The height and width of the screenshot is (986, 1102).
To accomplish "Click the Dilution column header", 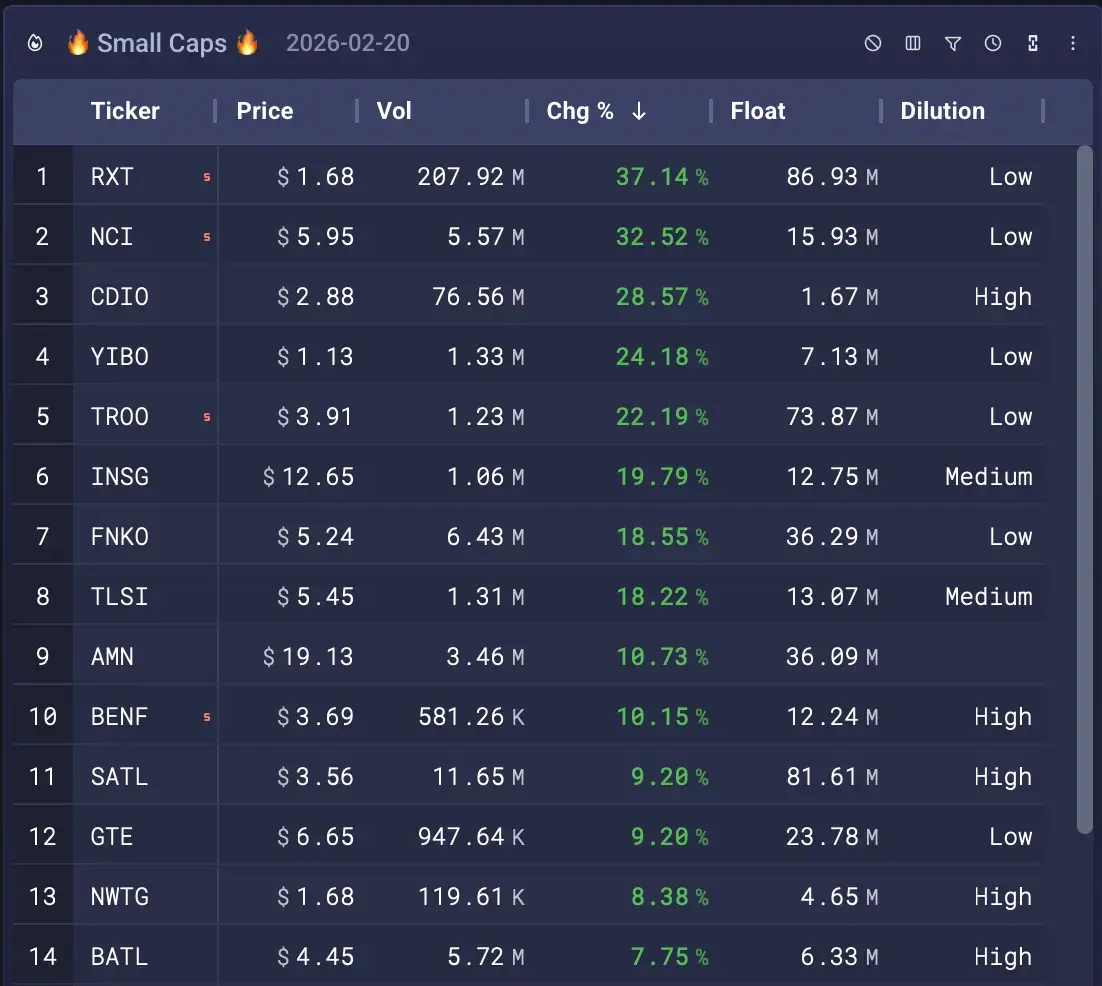I will click(942, 112).
